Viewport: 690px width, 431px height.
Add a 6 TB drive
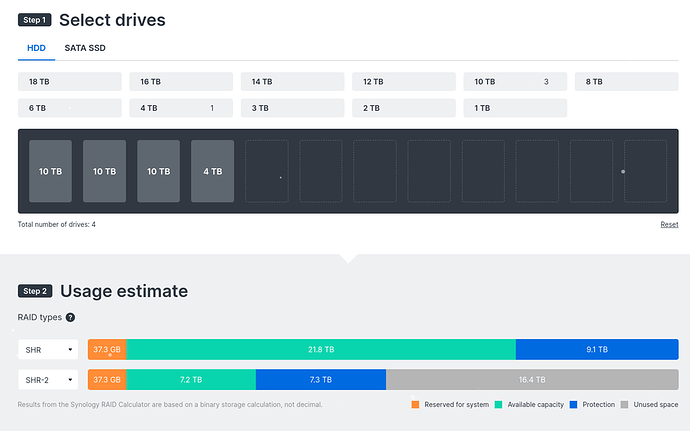pos(70,108)
